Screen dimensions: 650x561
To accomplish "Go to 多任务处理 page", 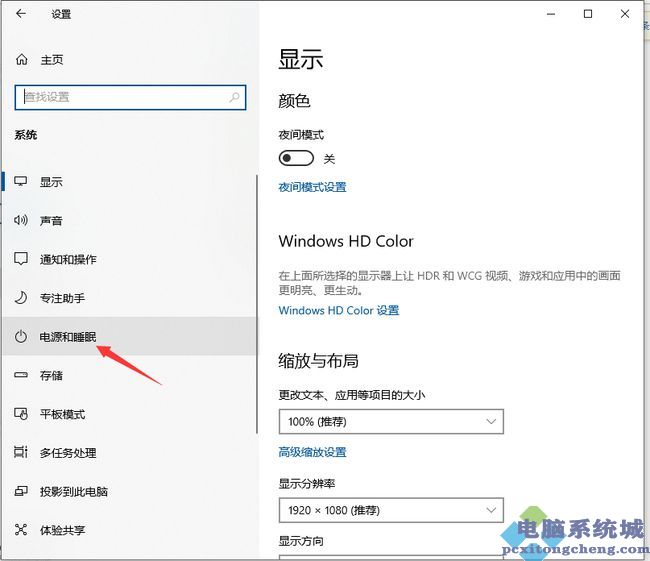I will [x=68, y=452].
